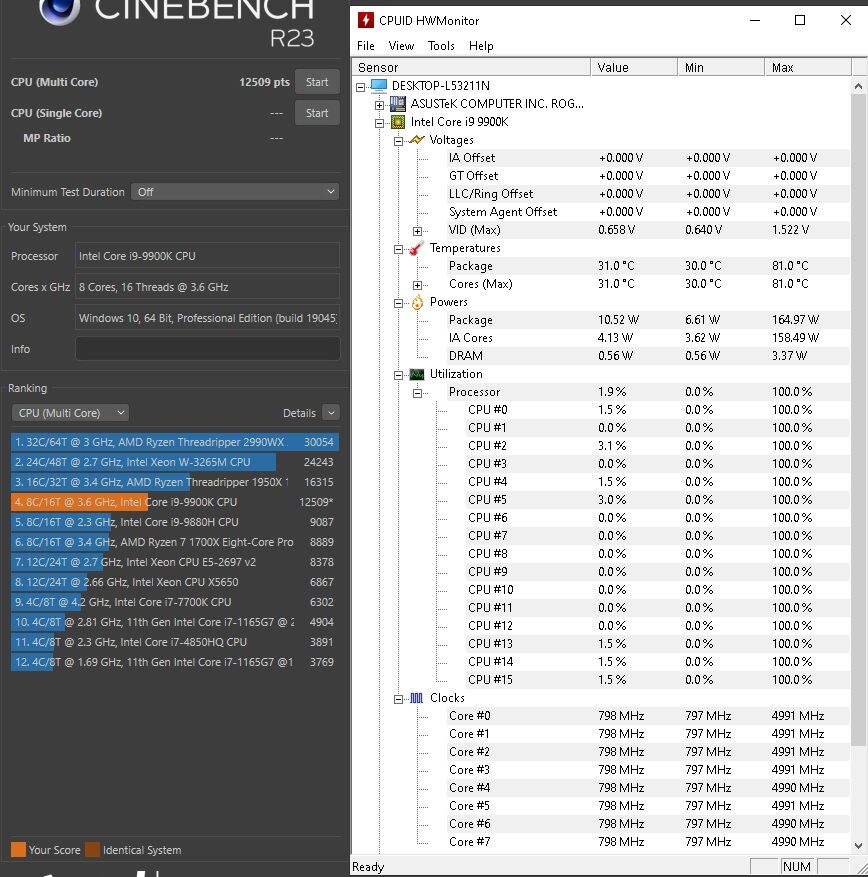Start the CPU (Single Core) test
This screenshot has width=868, height=877.
[317, 113]
